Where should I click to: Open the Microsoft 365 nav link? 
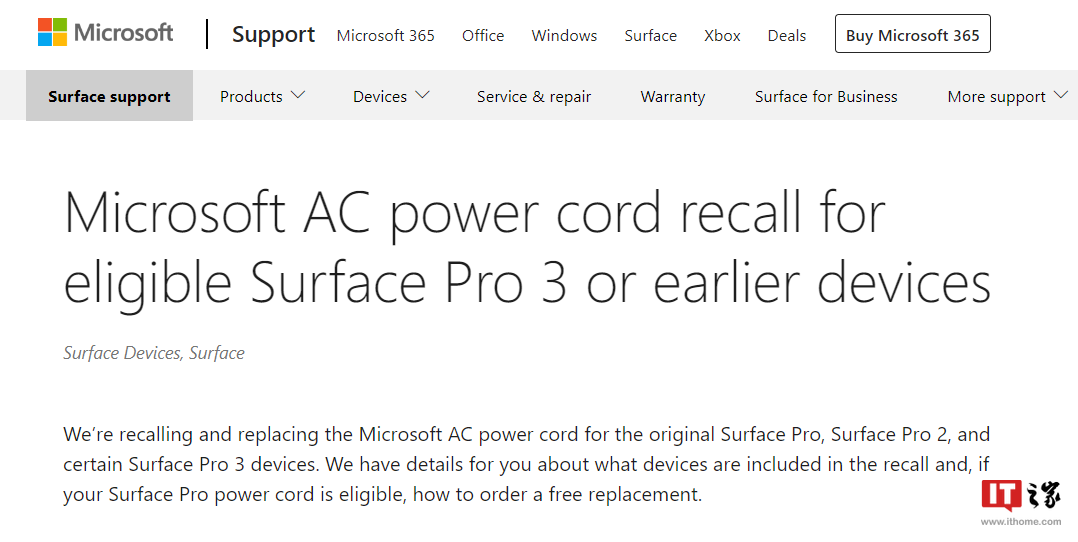386,36
